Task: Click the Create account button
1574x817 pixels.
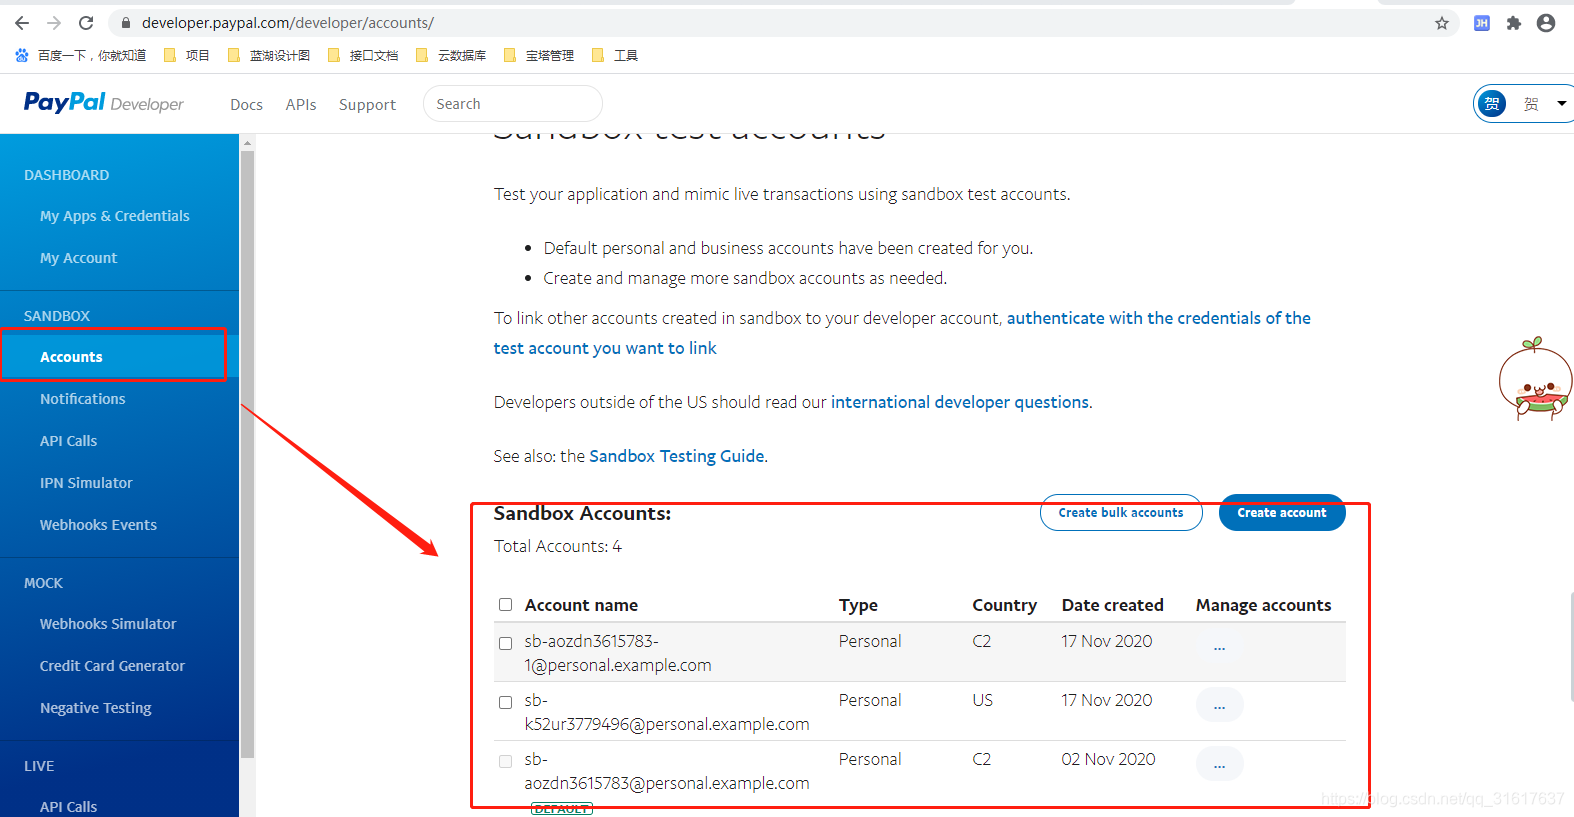Action: click(x=1282, y=512)
